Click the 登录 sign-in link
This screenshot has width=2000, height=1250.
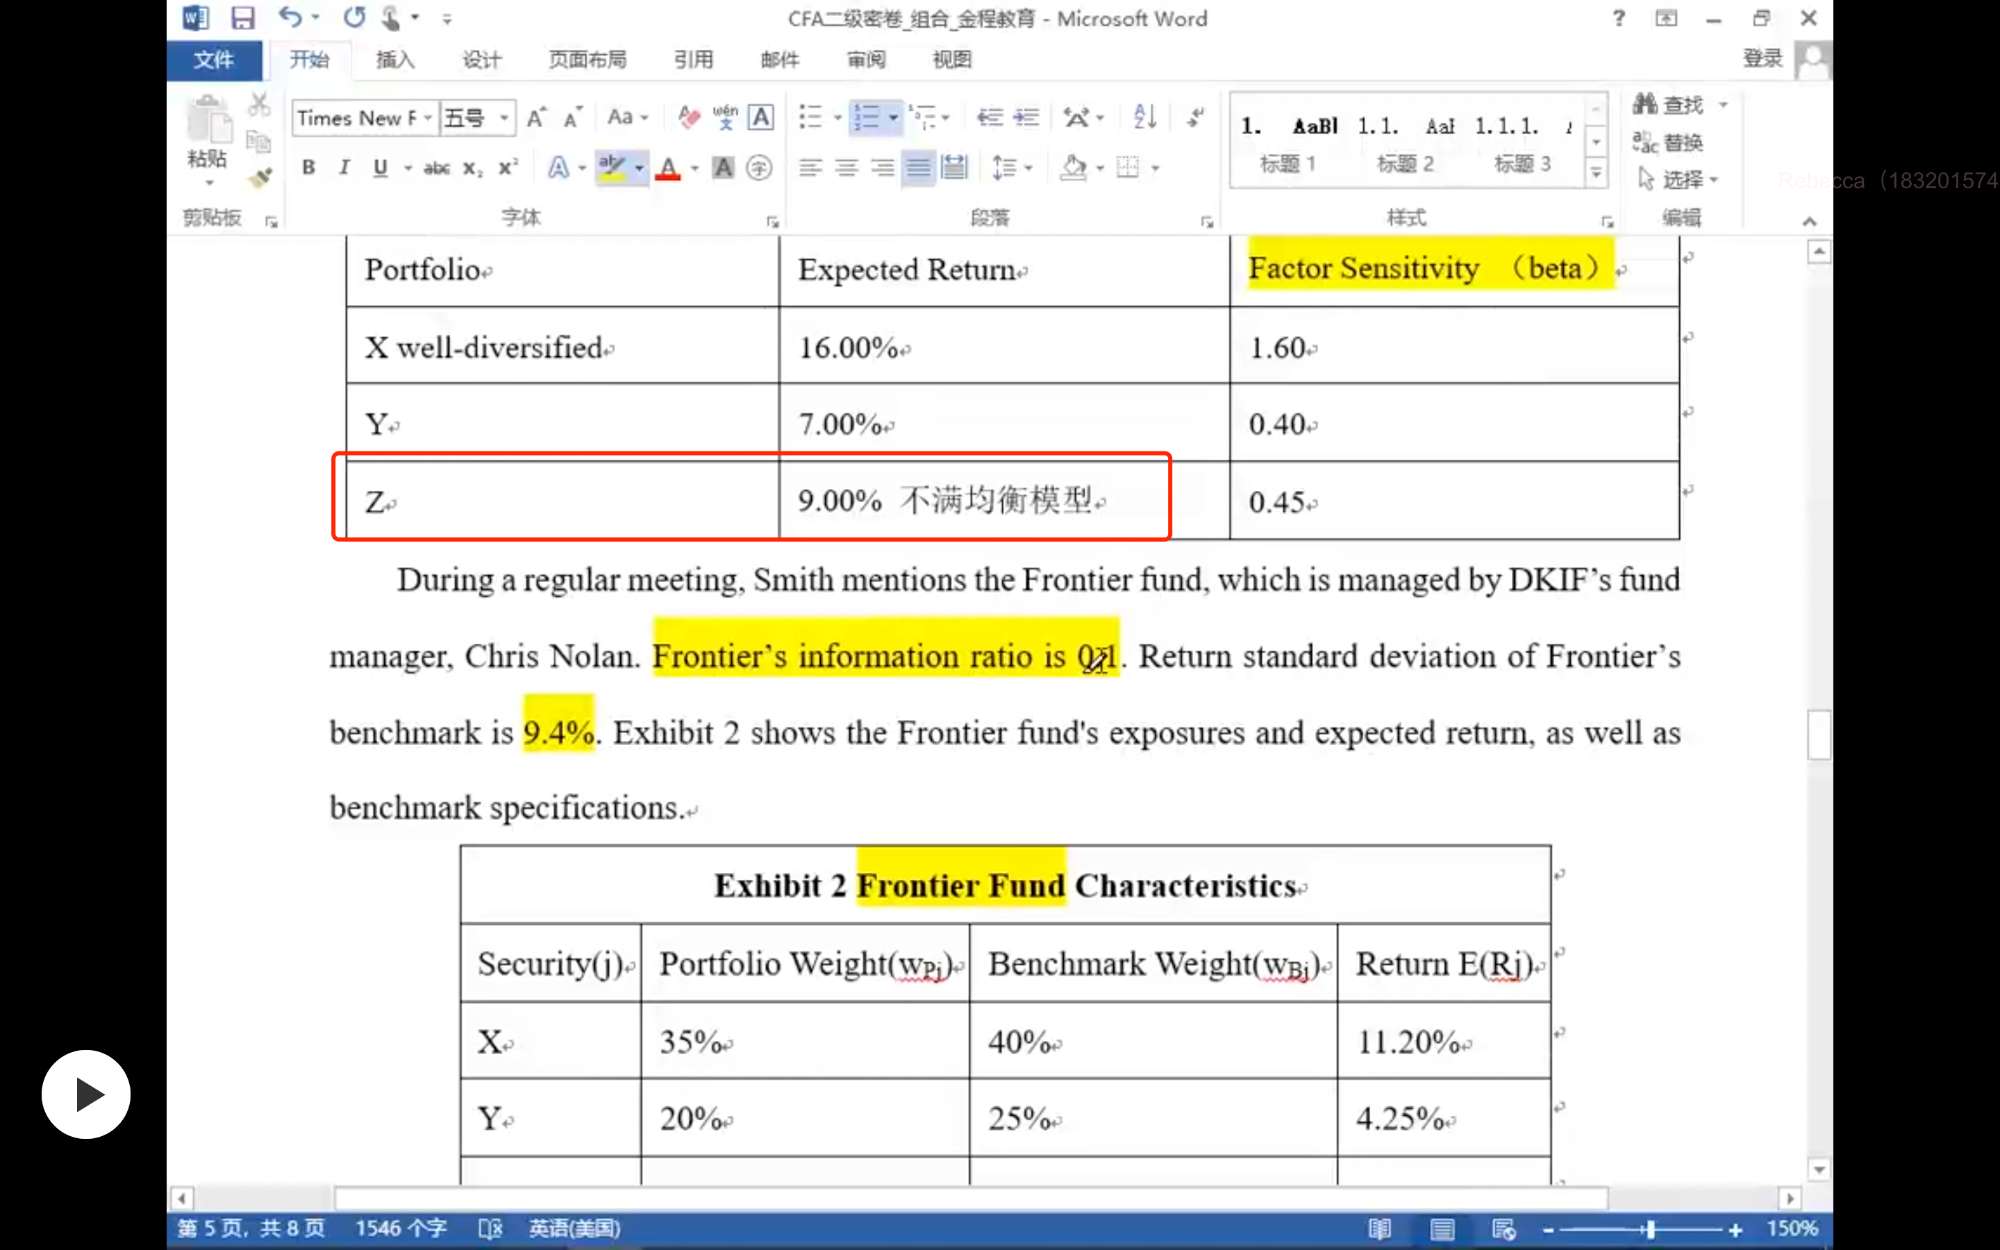click(1762, 58)
